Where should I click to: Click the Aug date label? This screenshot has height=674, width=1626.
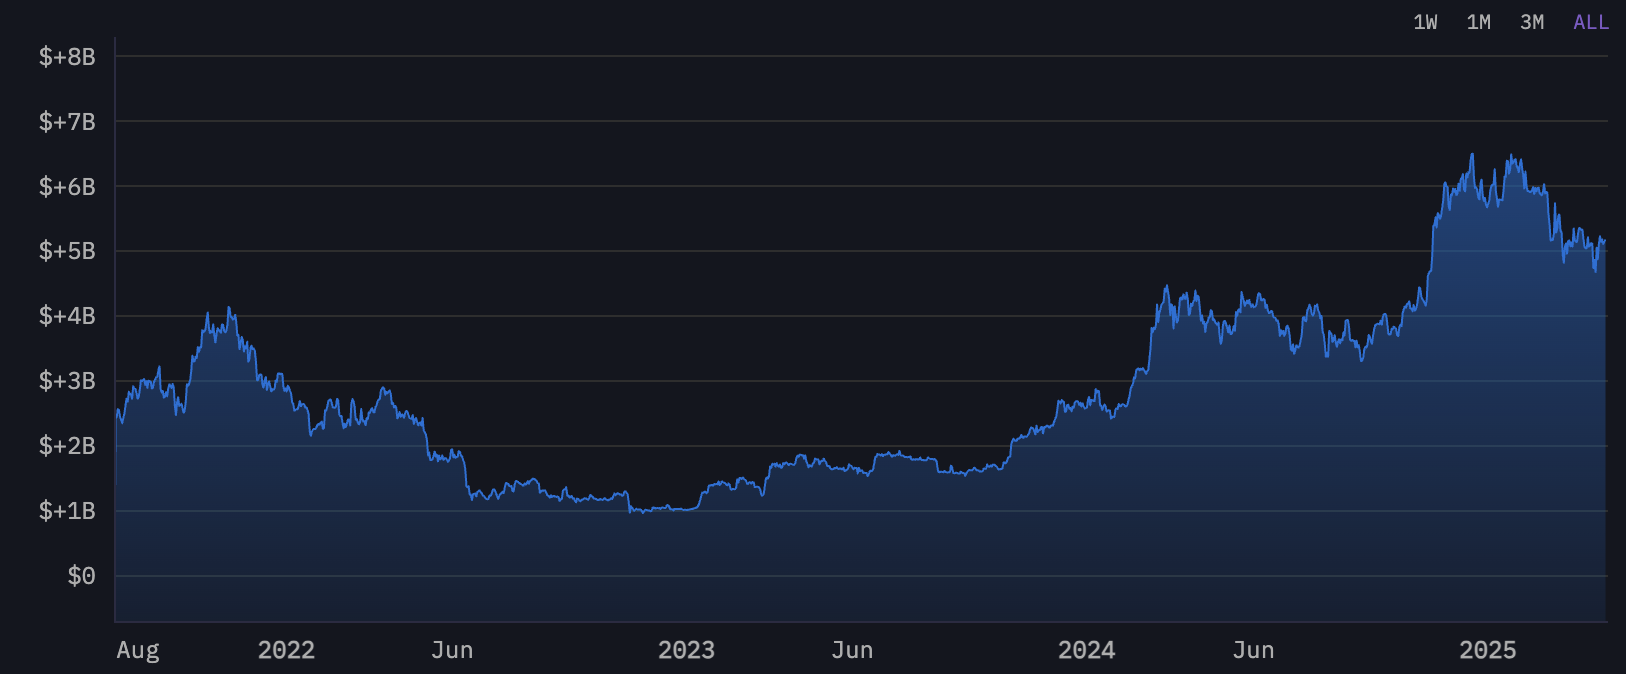pyautogui.click(x=138, y=650)
